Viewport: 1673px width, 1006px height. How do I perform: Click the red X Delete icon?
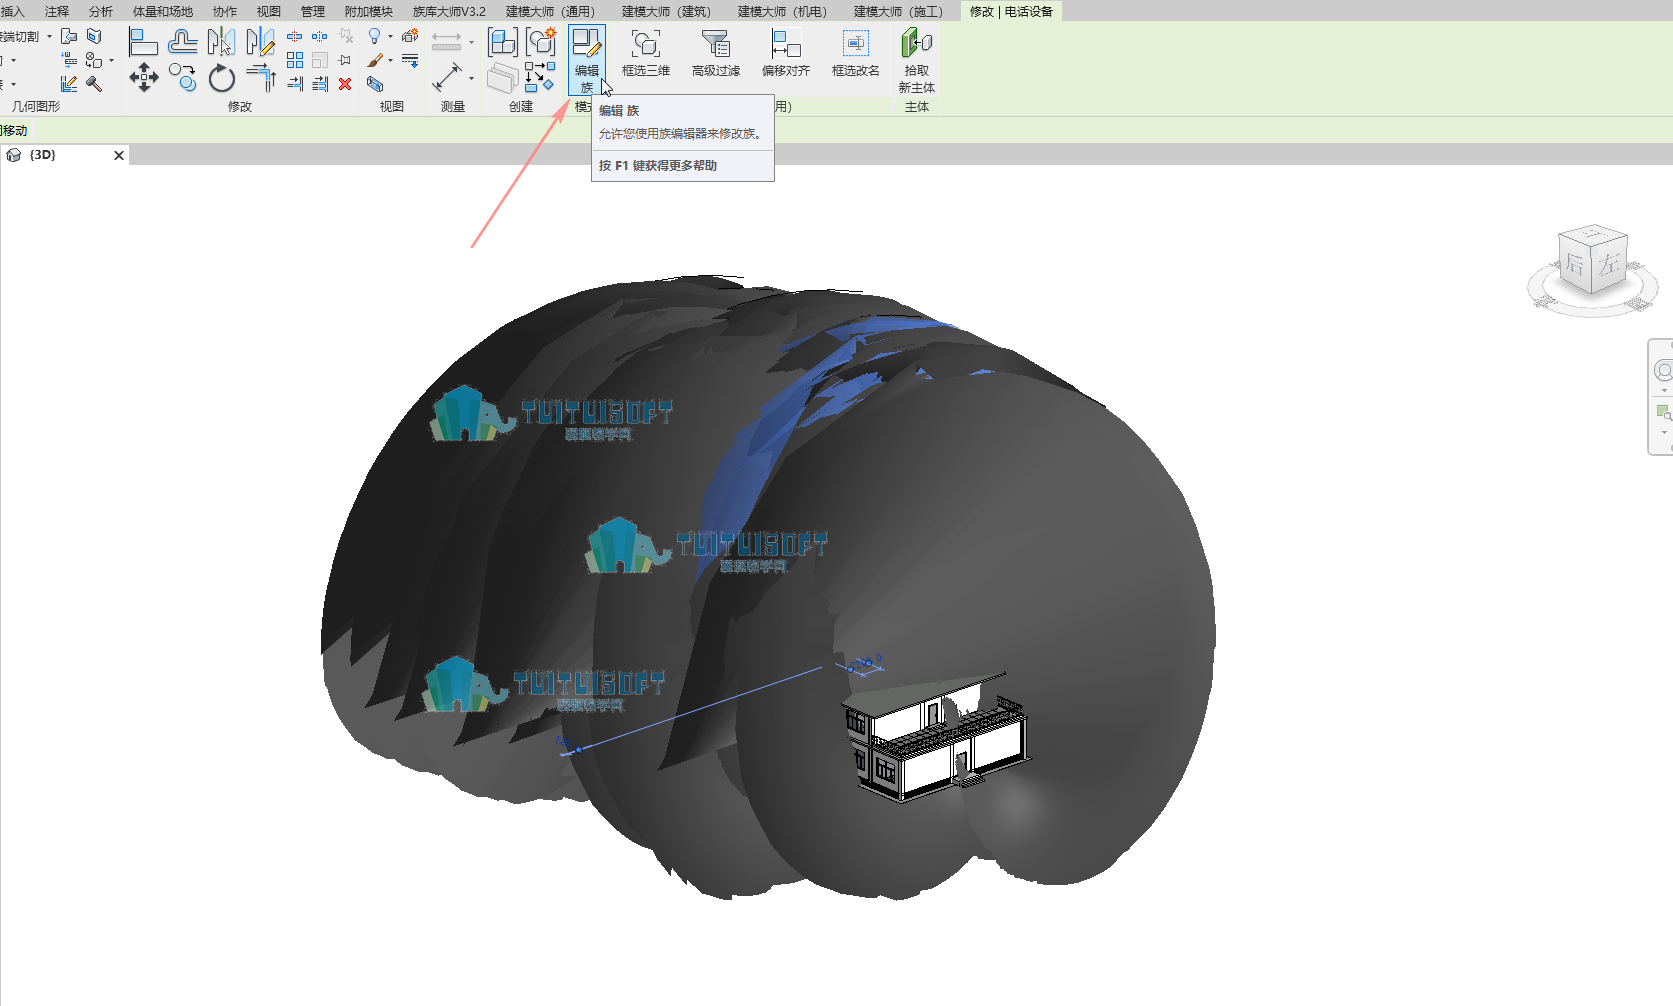tap(345, 84)
